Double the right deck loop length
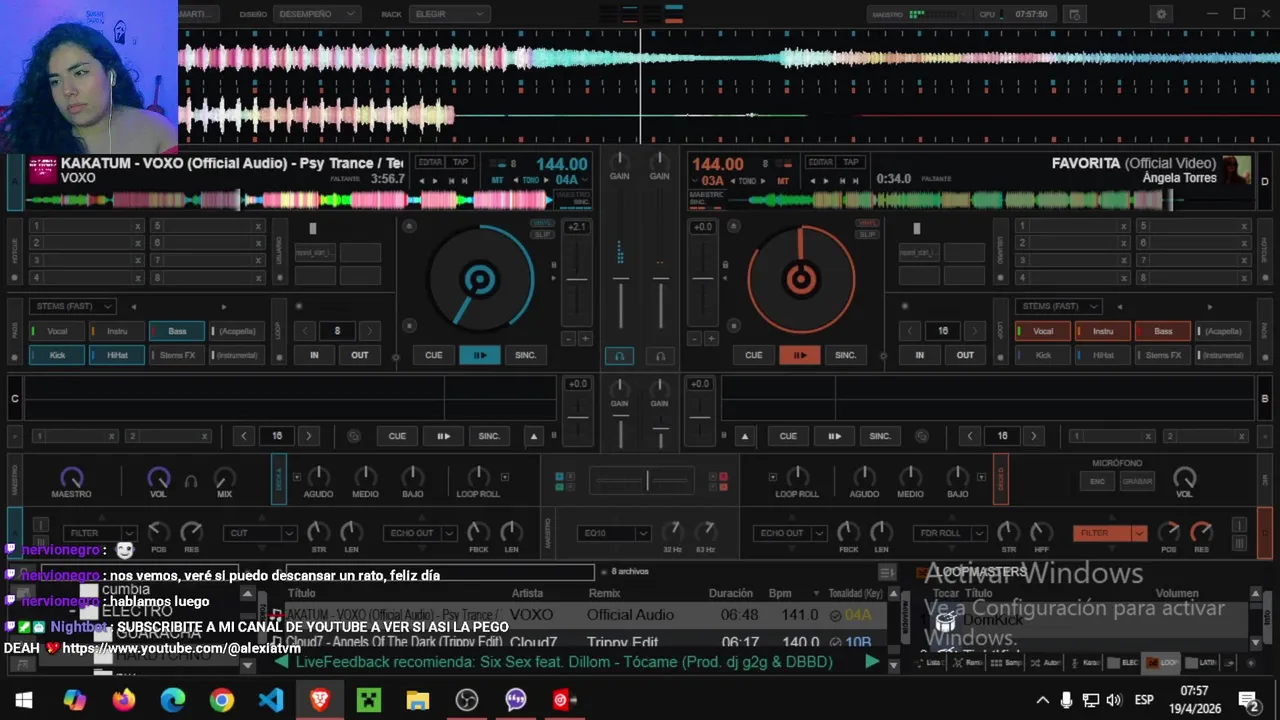Viewport: 1280px width, 720px height. tap(974, 331)
